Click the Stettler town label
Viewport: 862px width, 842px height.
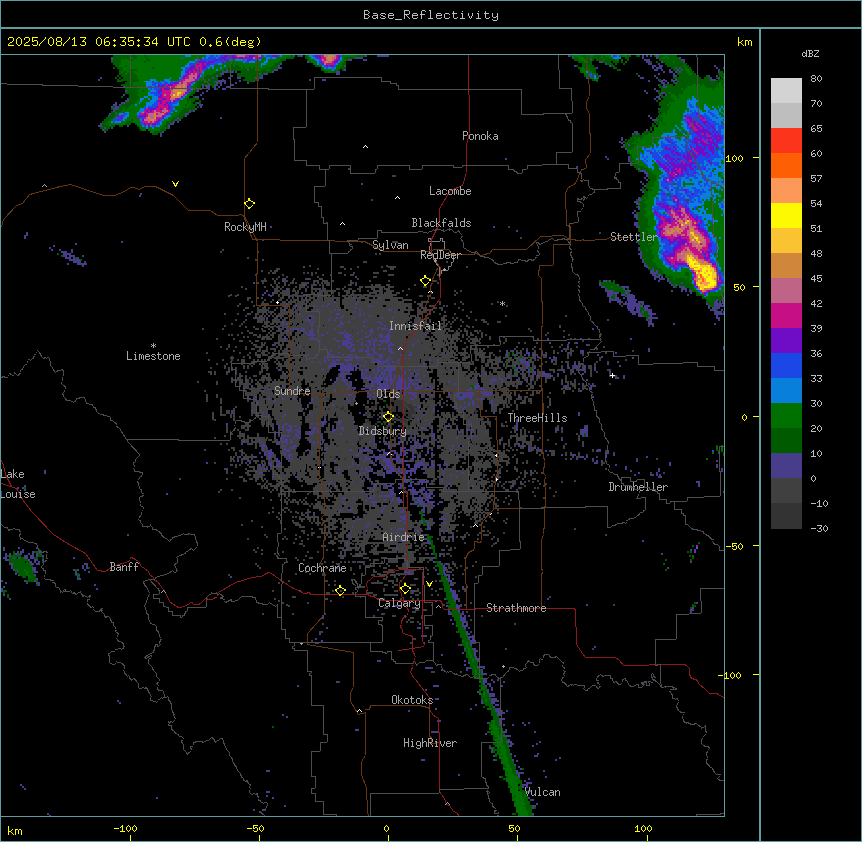pos(634,237)
